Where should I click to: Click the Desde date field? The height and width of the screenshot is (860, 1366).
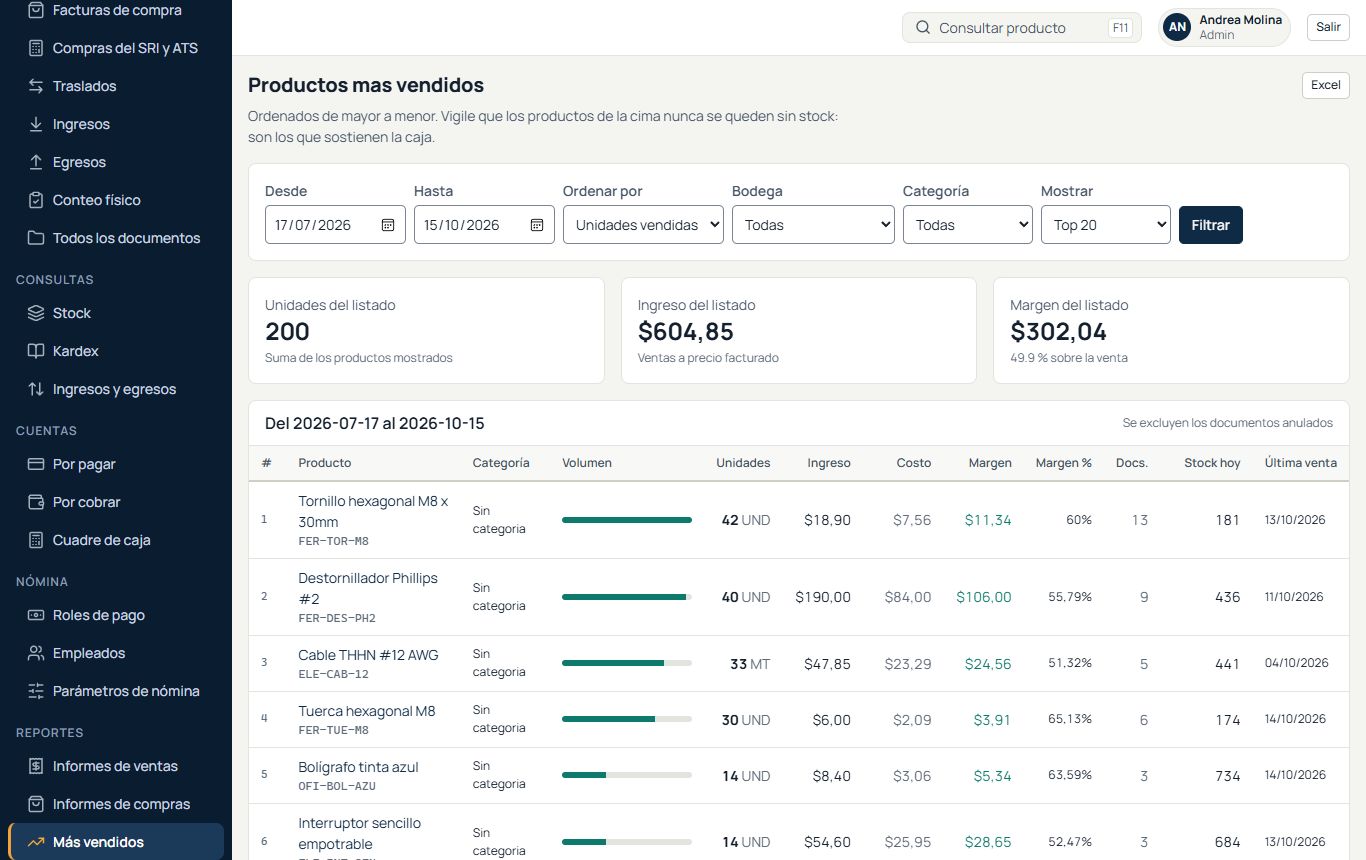pyautogui.click(x=336, y=225)
